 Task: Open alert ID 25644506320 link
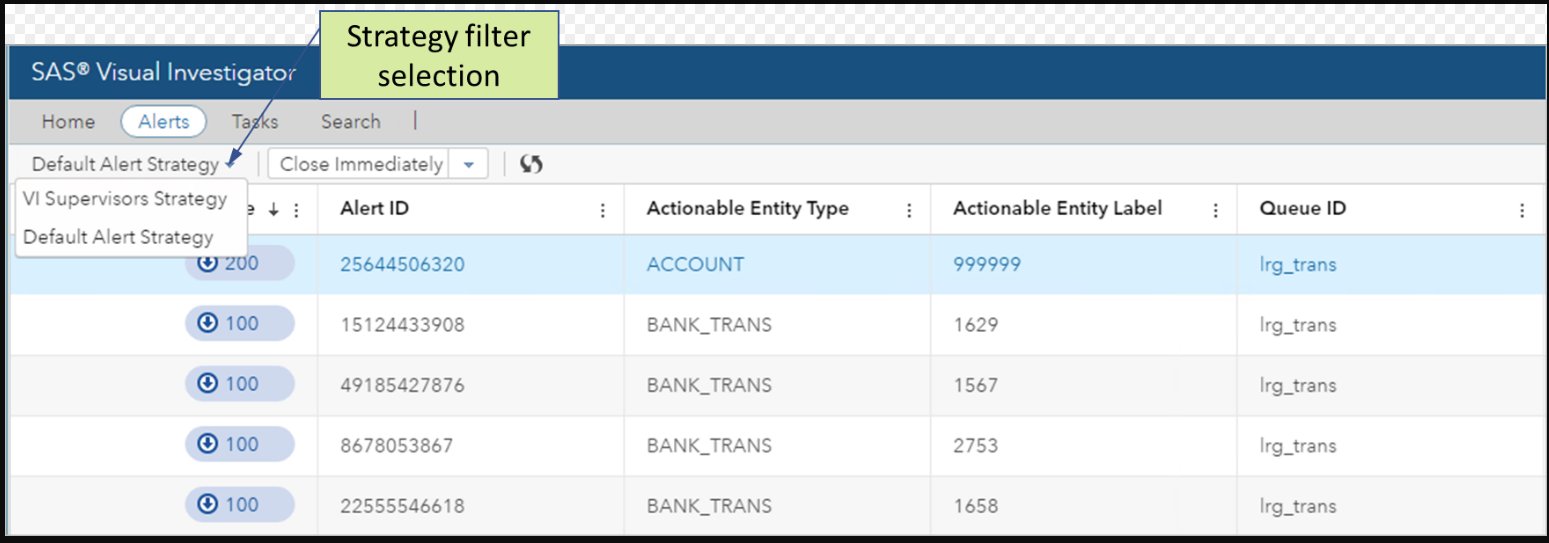(x=402, y=265)
